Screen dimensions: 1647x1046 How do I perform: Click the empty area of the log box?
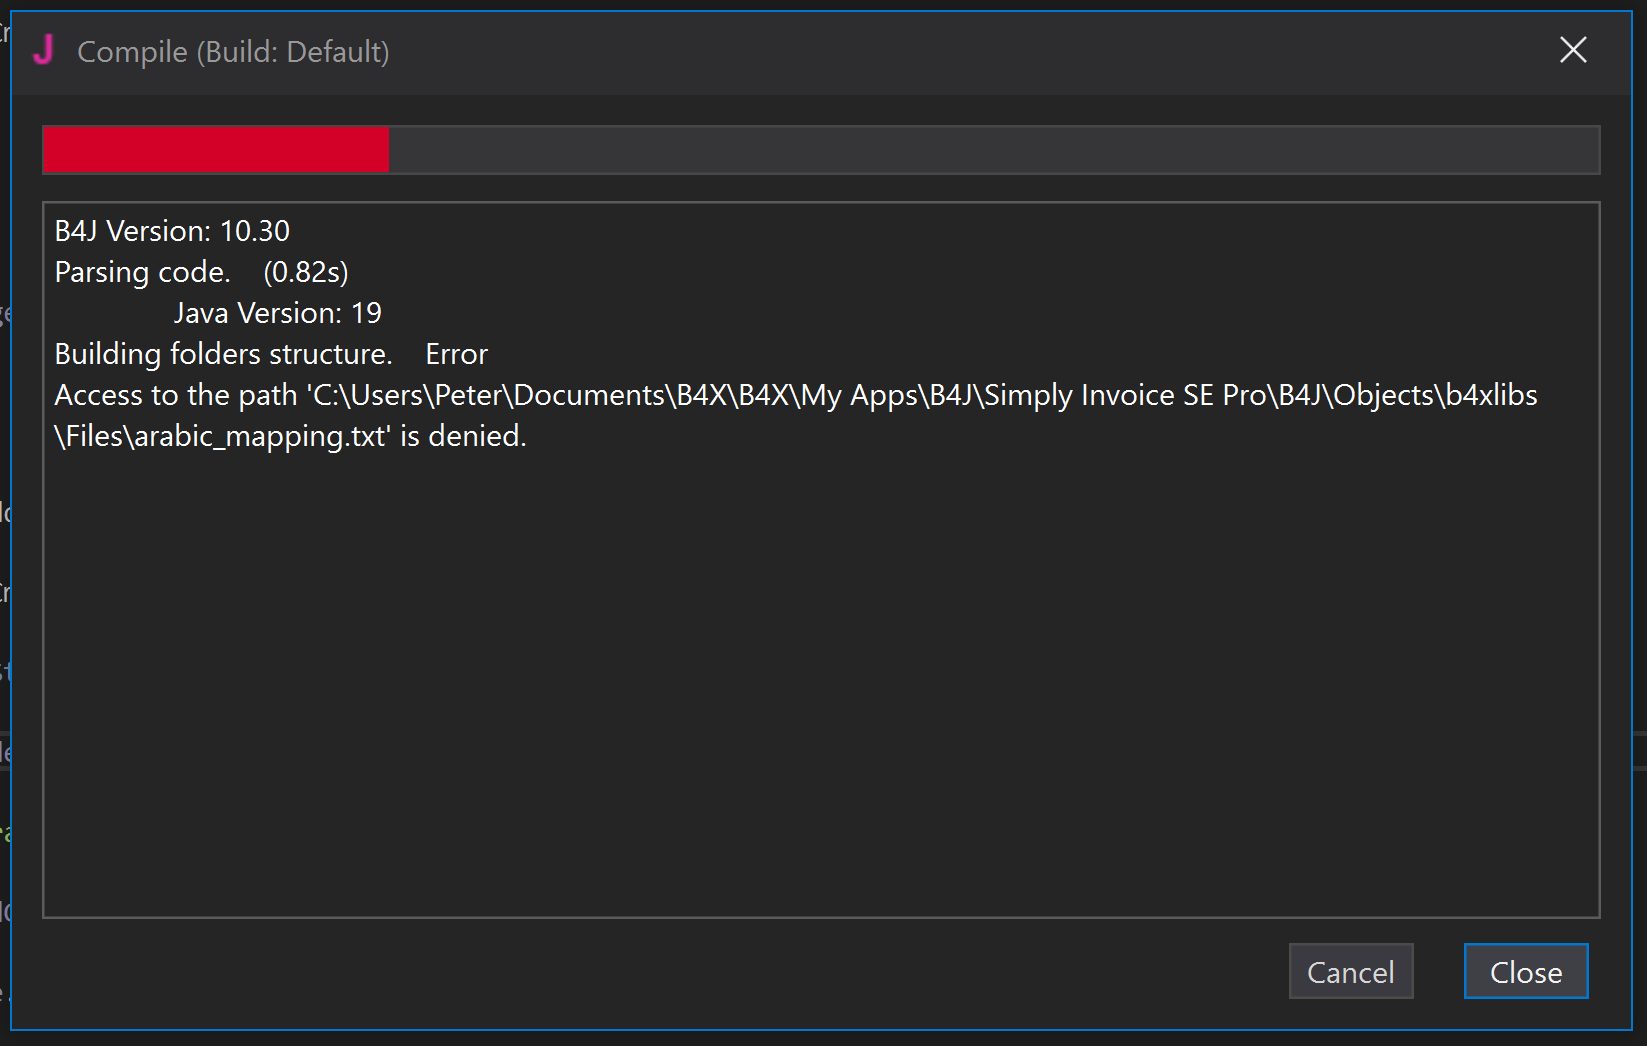(820, 680)
